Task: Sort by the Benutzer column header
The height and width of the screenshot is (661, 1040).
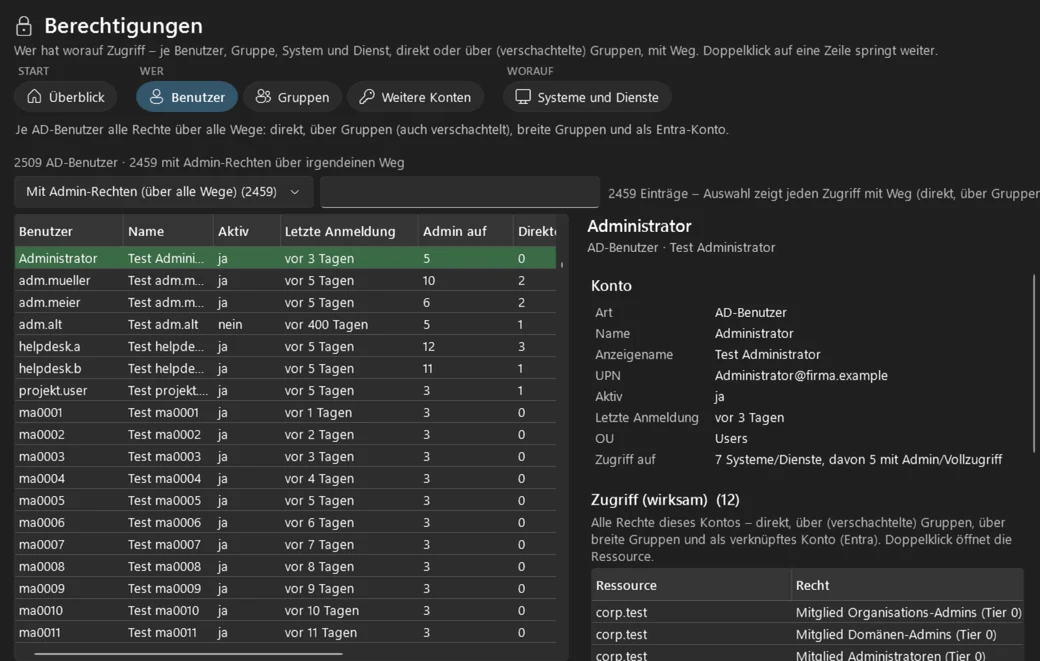Action: point(69,231)
